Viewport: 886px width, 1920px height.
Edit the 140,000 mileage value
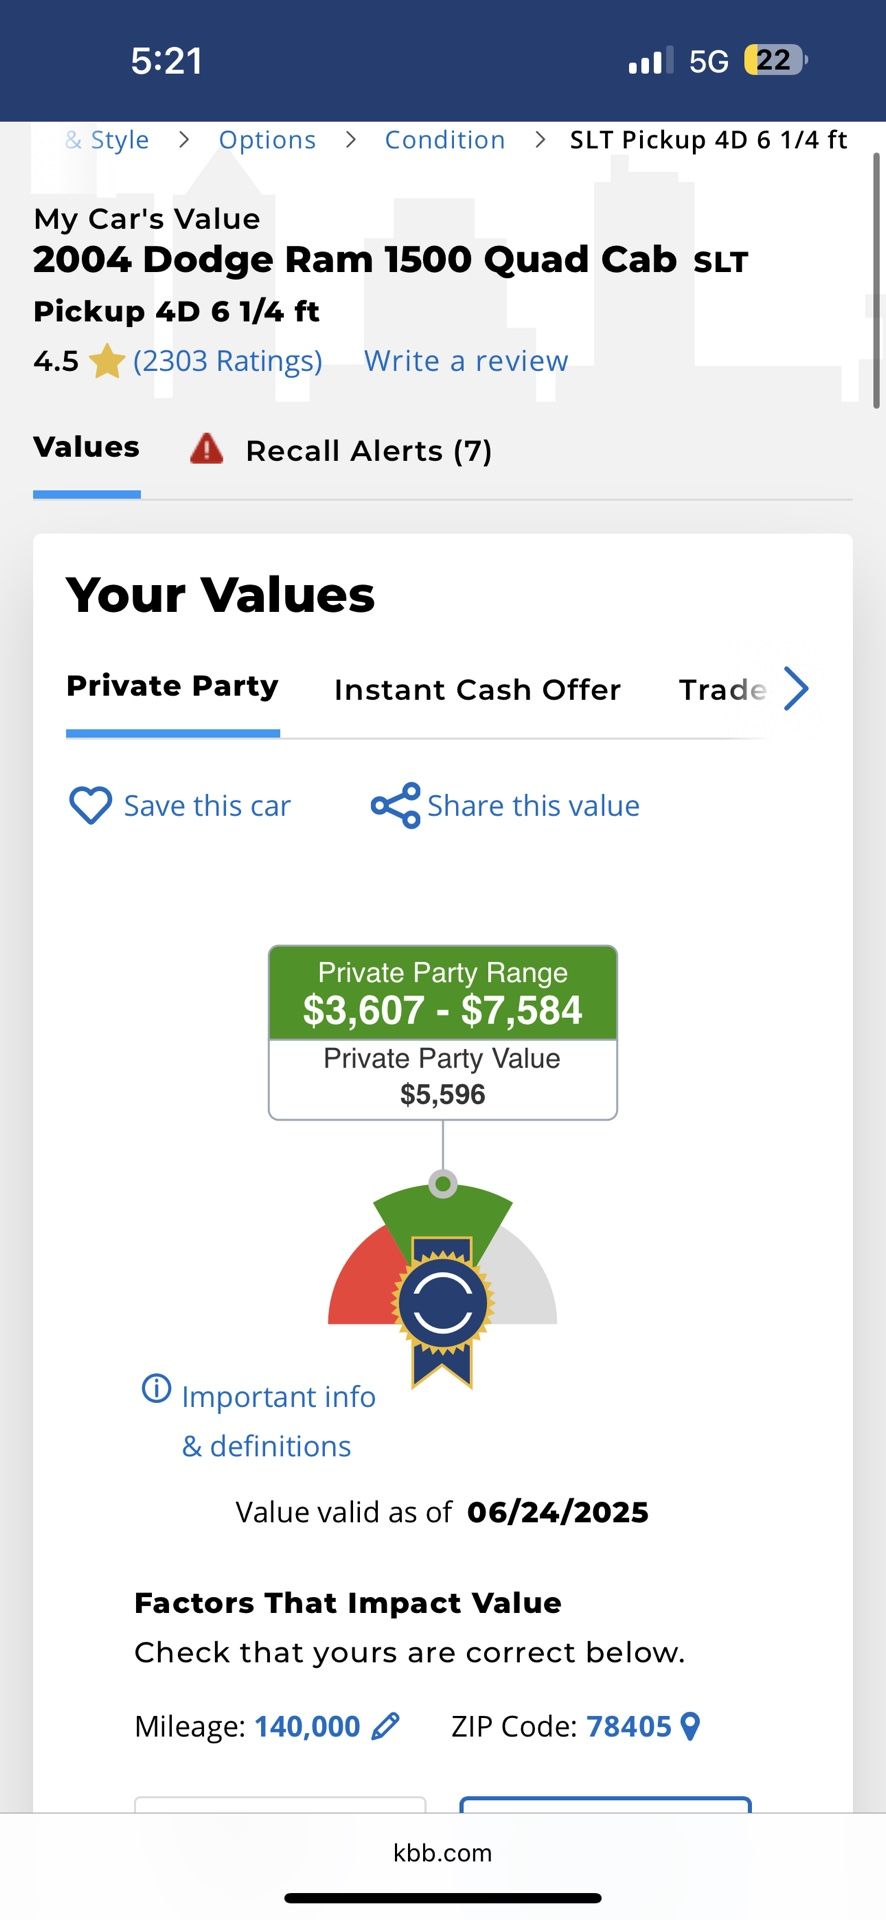coord(307,1726)
